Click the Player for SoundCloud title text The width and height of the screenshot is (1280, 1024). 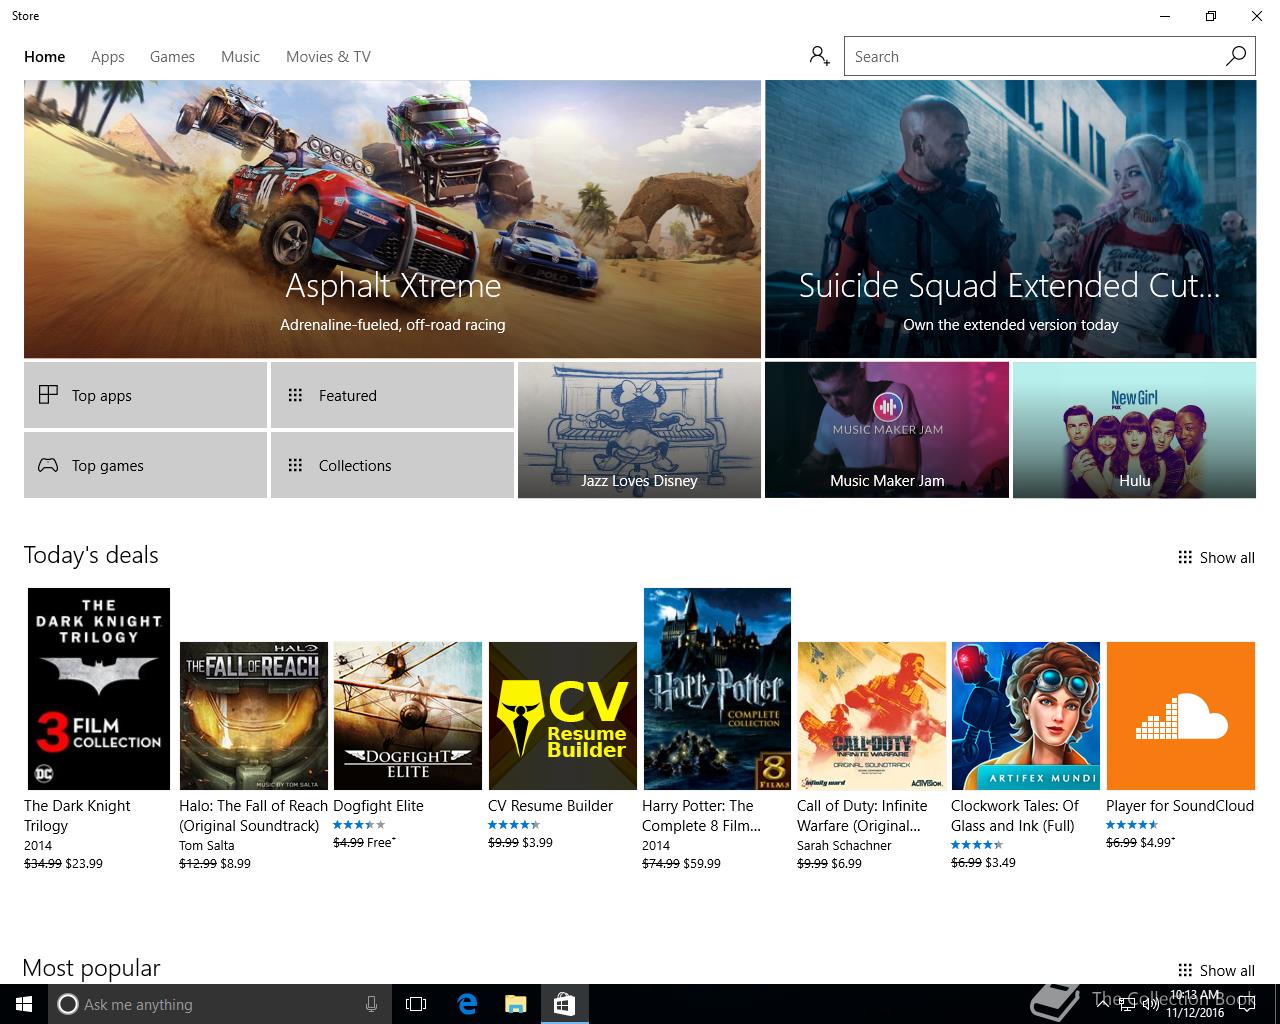coord(1180,806)
